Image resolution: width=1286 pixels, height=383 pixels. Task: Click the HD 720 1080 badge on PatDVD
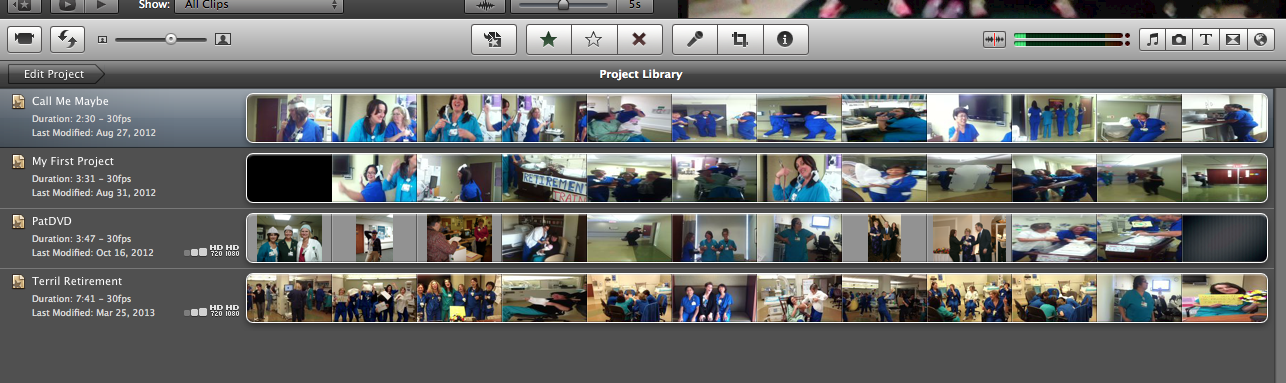pyautogui.click(x=225, y=251)
